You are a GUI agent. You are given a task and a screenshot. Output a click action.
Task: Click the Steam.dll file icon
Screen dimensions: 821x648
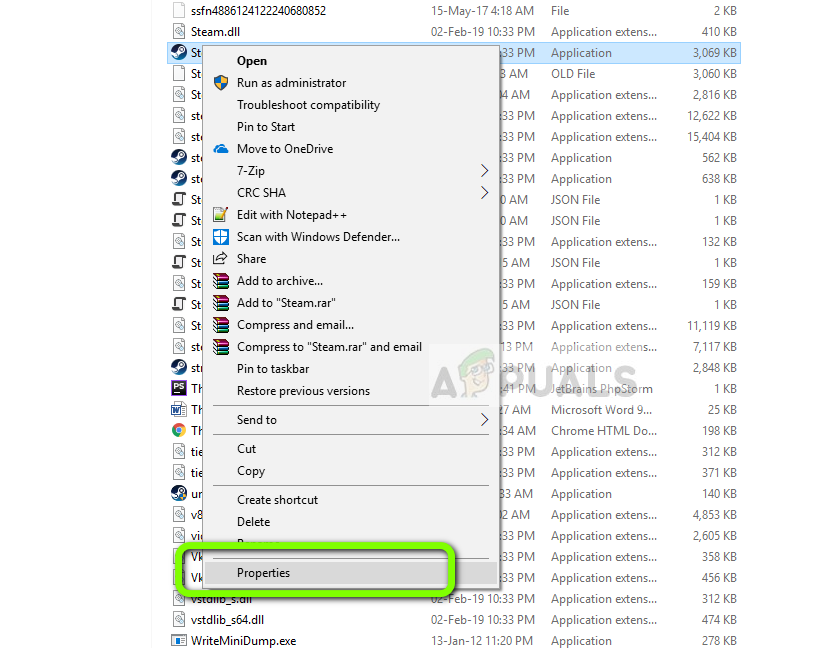coord(179,31)
